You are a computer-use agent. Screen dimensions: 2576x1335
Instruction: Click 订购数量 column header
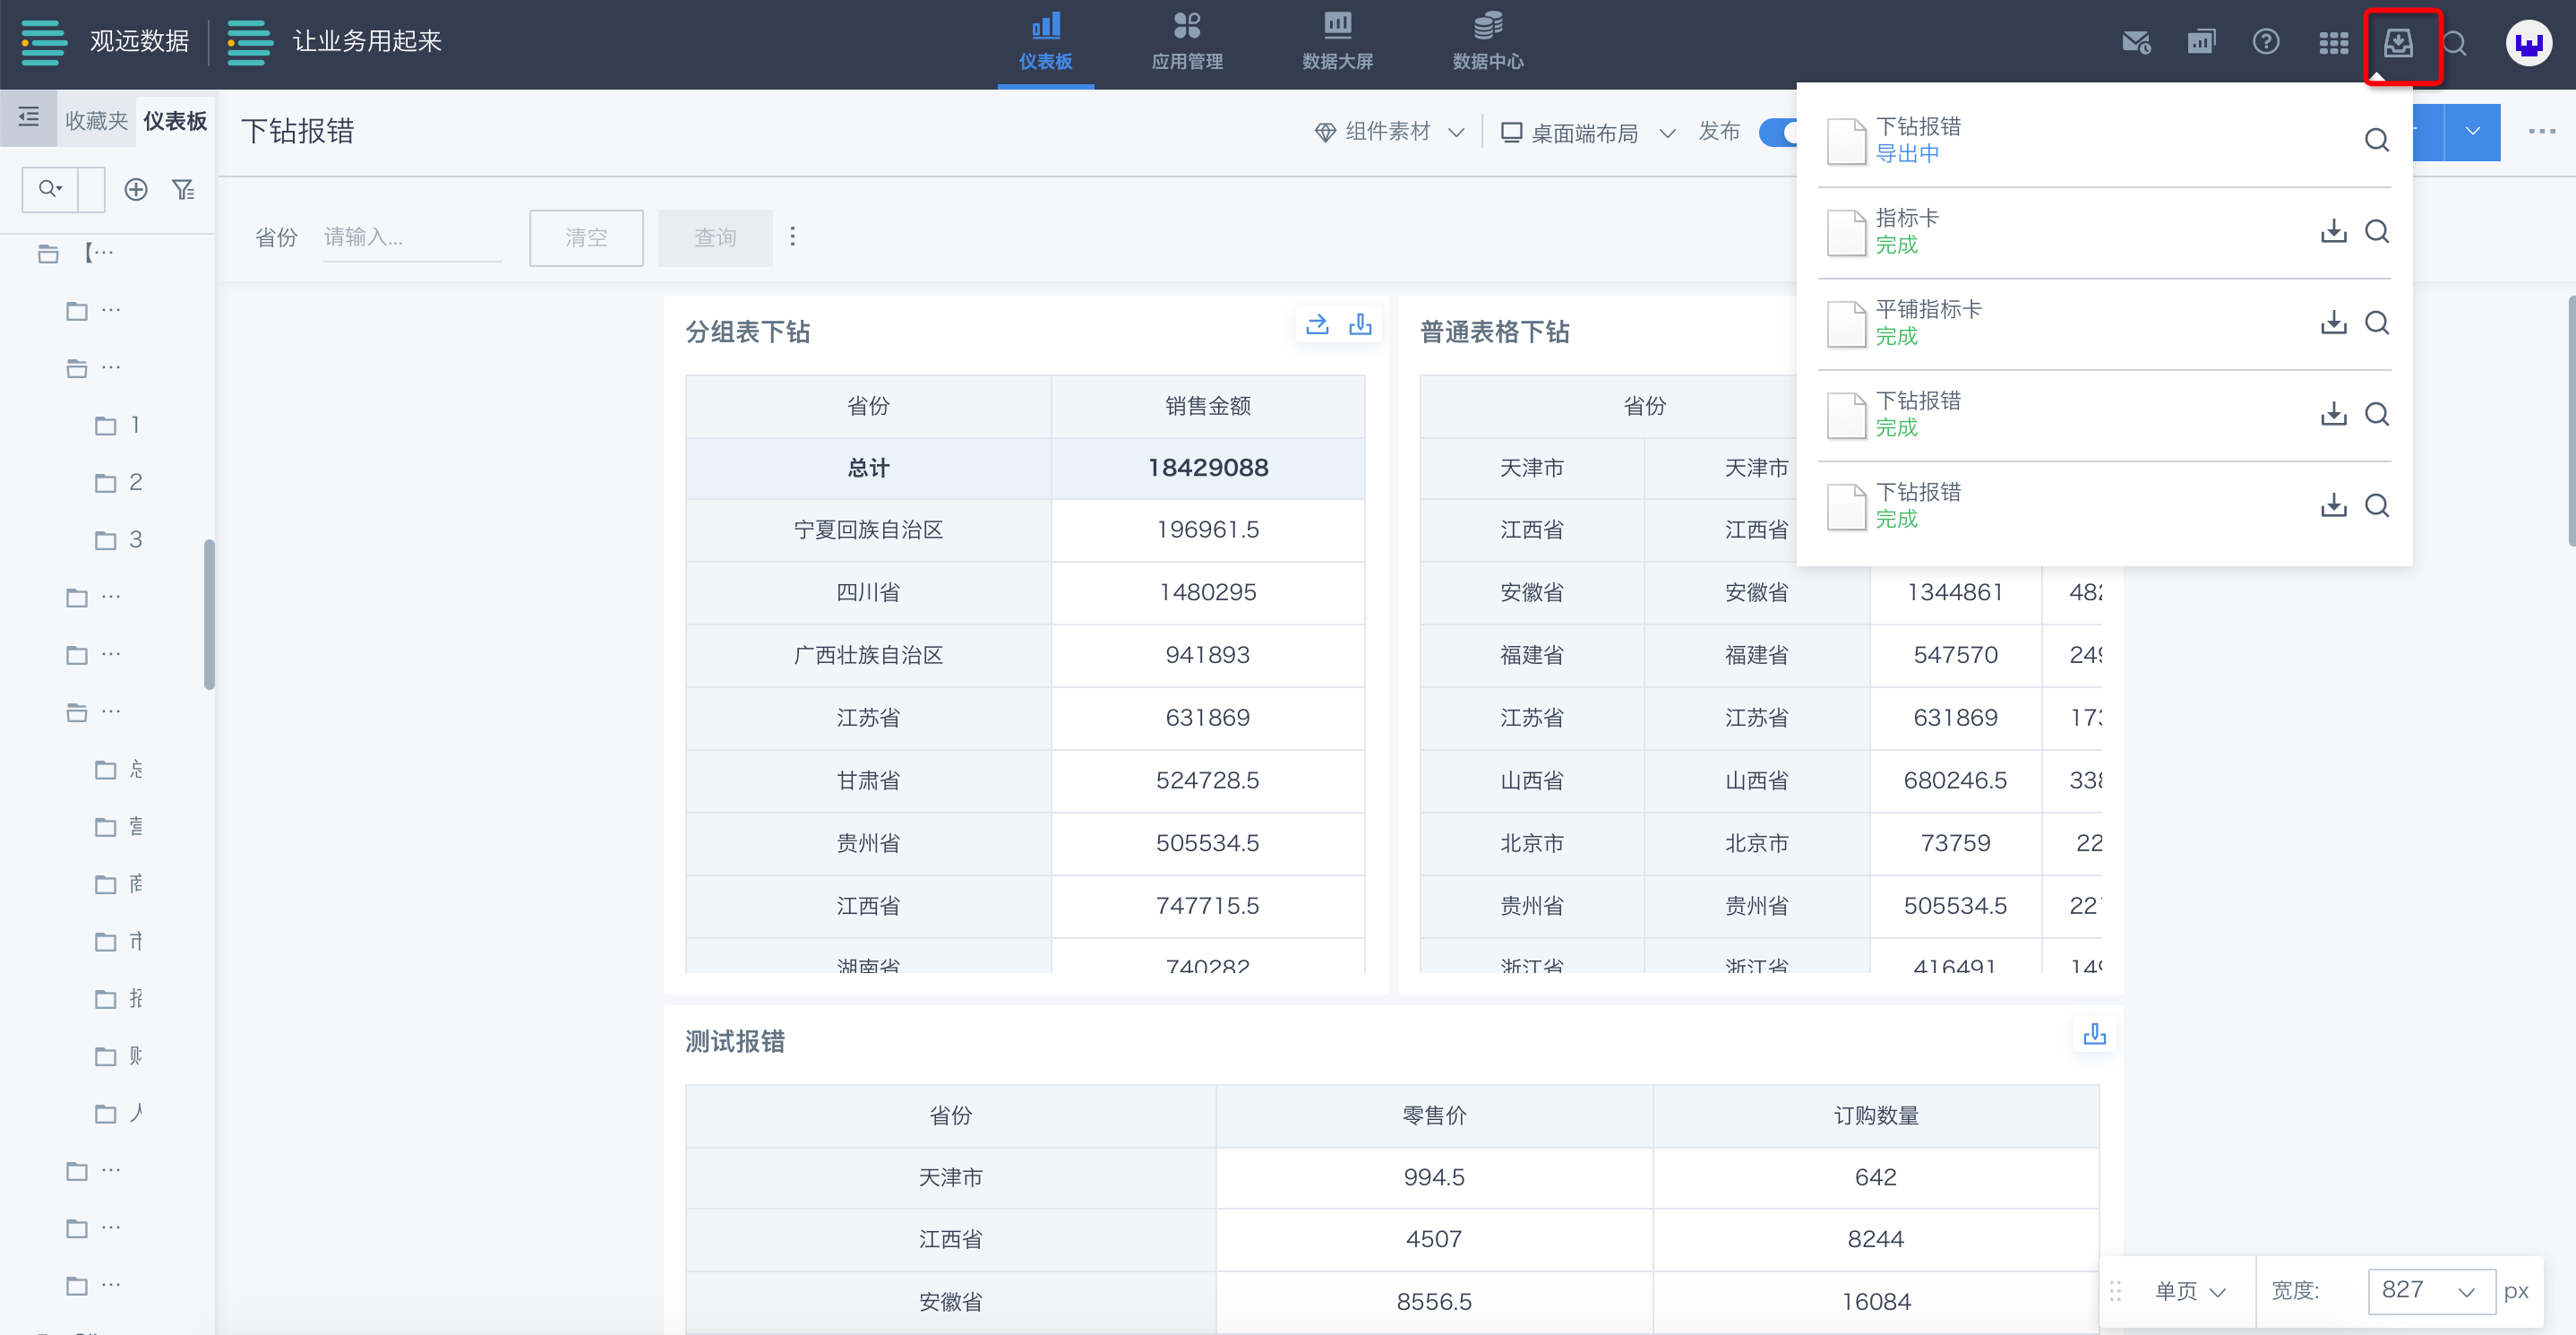(x=1876, y=1116)
